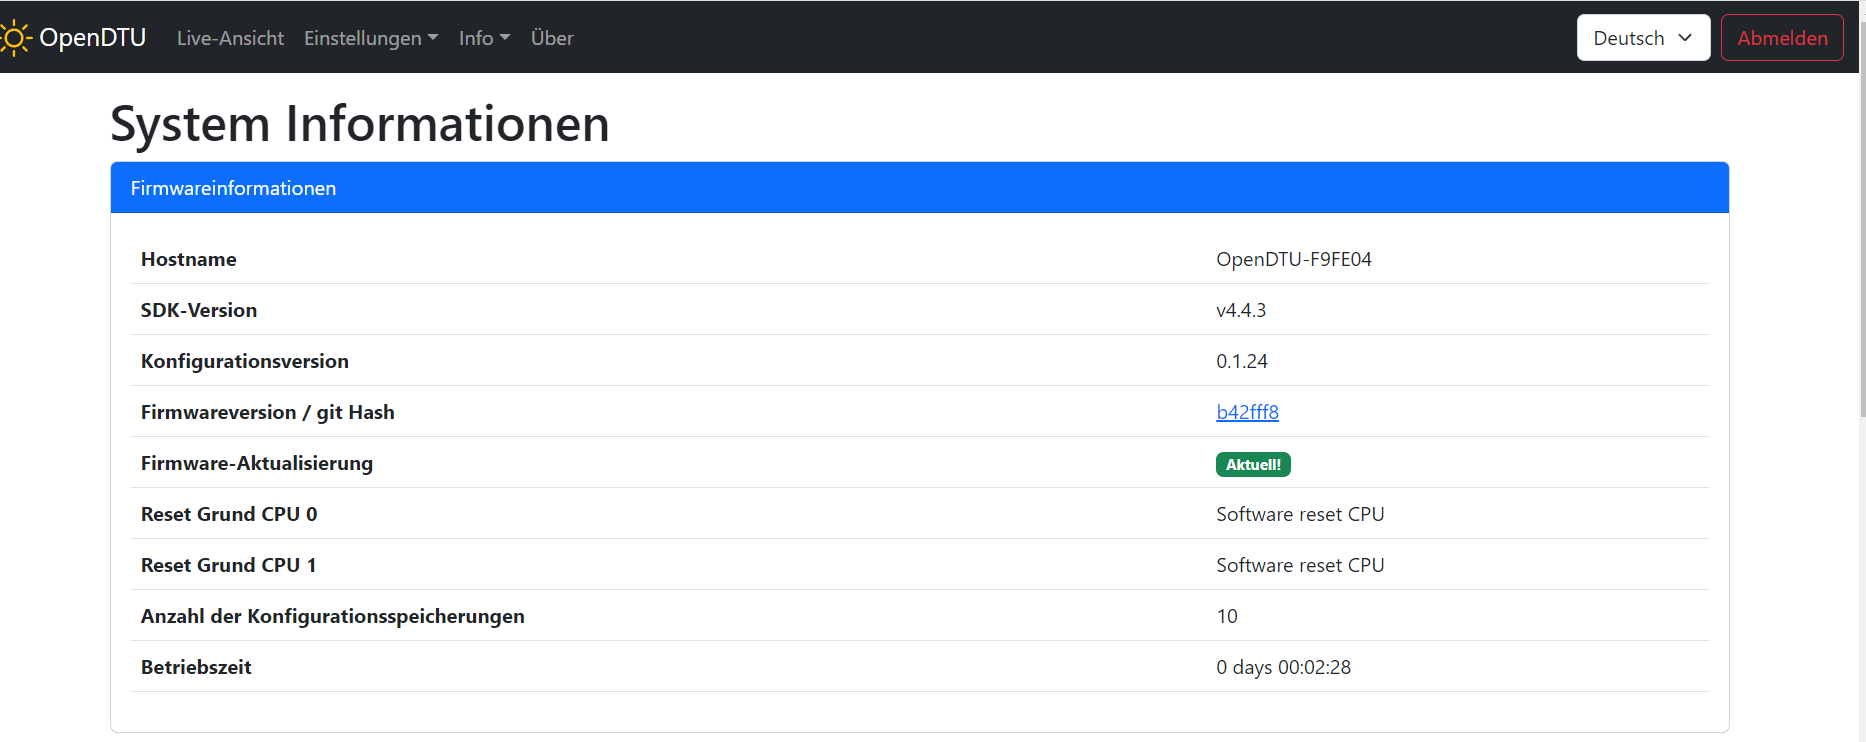Image resolution: width=1866 pixels, height=742 pixels.
Task: Open the Über page
Action: click(x=552, y=38)
